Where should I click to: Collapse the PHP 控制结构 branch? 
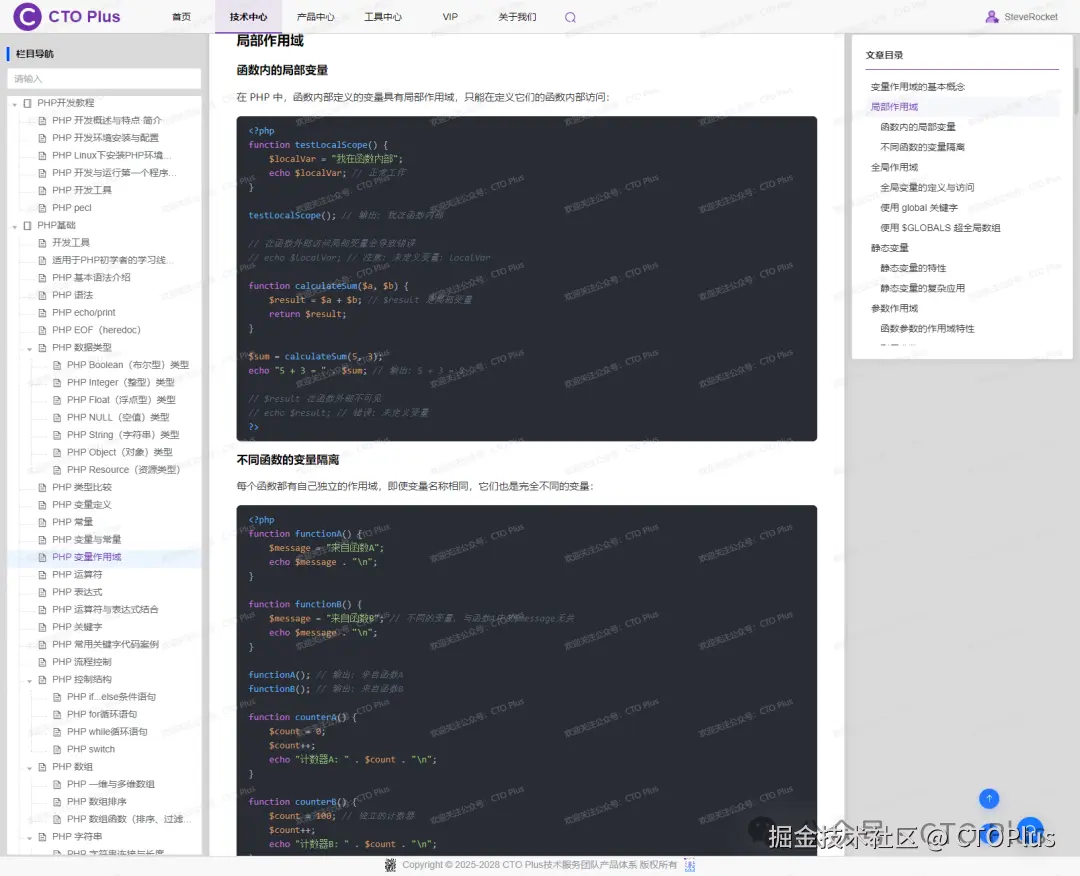[28, 679]
